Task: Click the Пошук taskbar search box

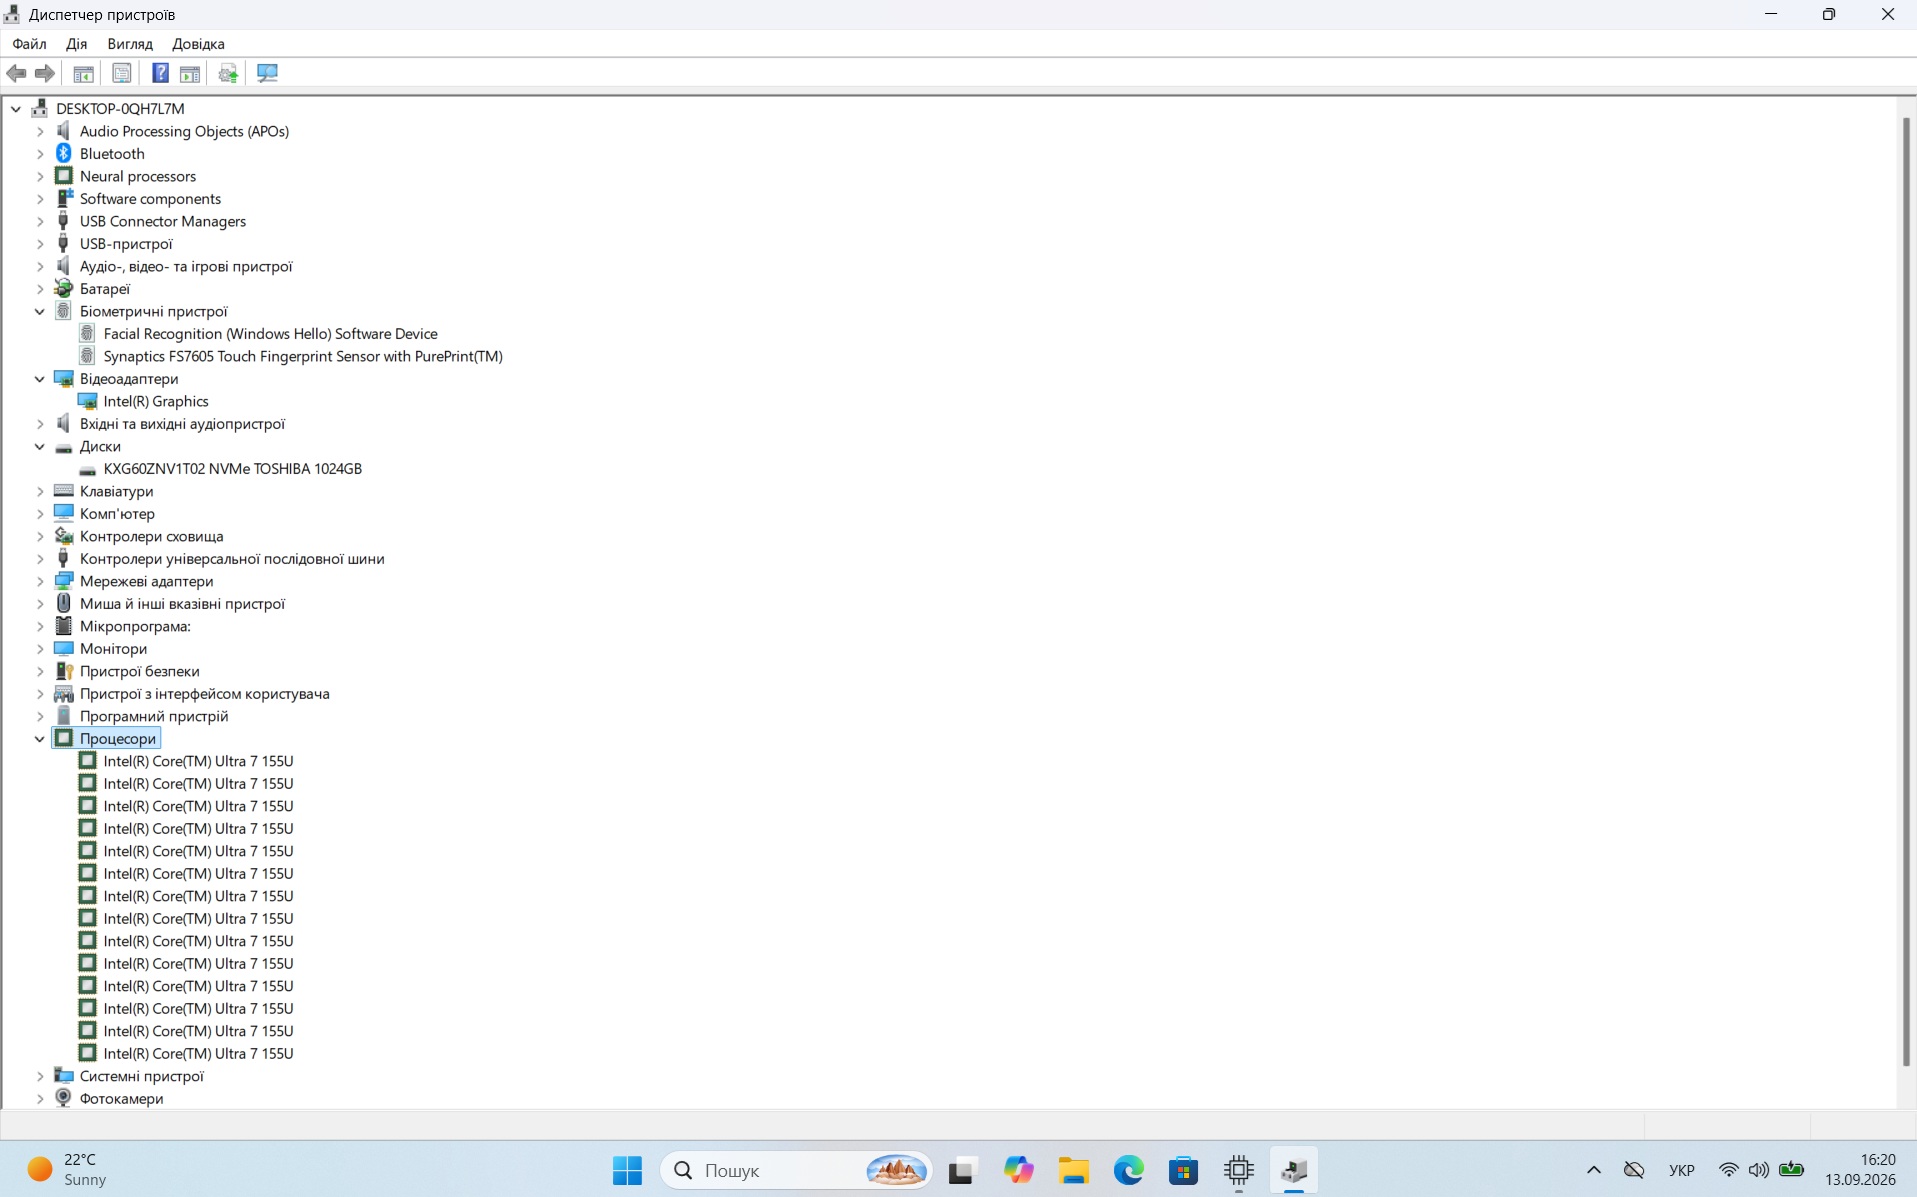Action: (x=796, y=1170)
